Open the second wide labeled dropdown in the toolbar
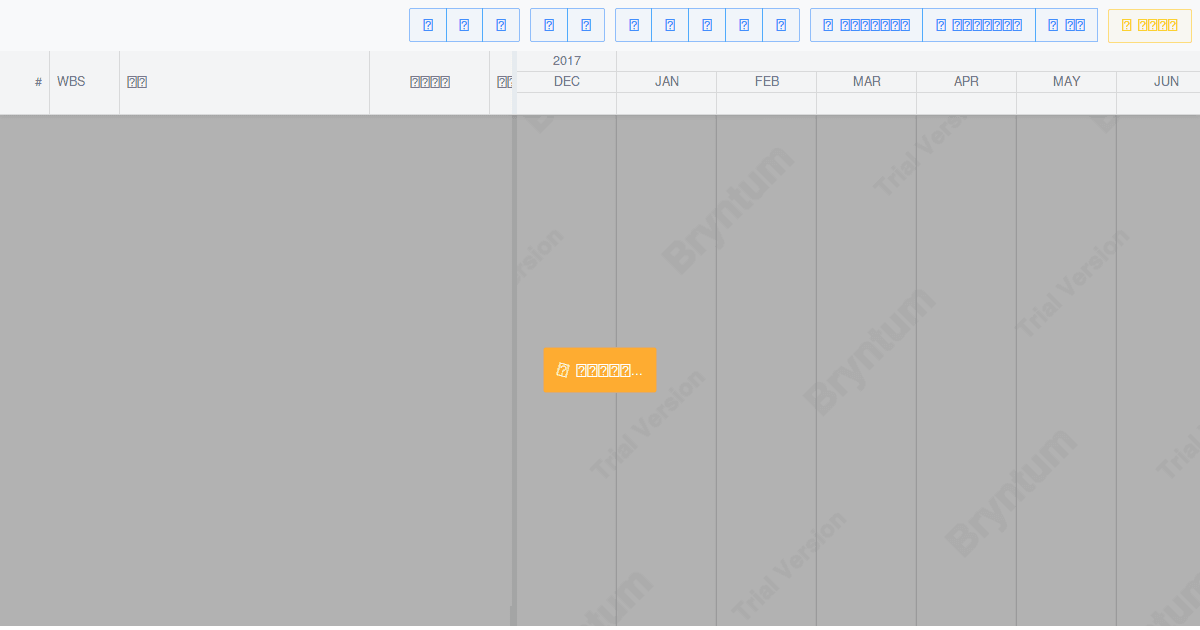This screenshot has width=1200, height=630. [x=979, y=24]
